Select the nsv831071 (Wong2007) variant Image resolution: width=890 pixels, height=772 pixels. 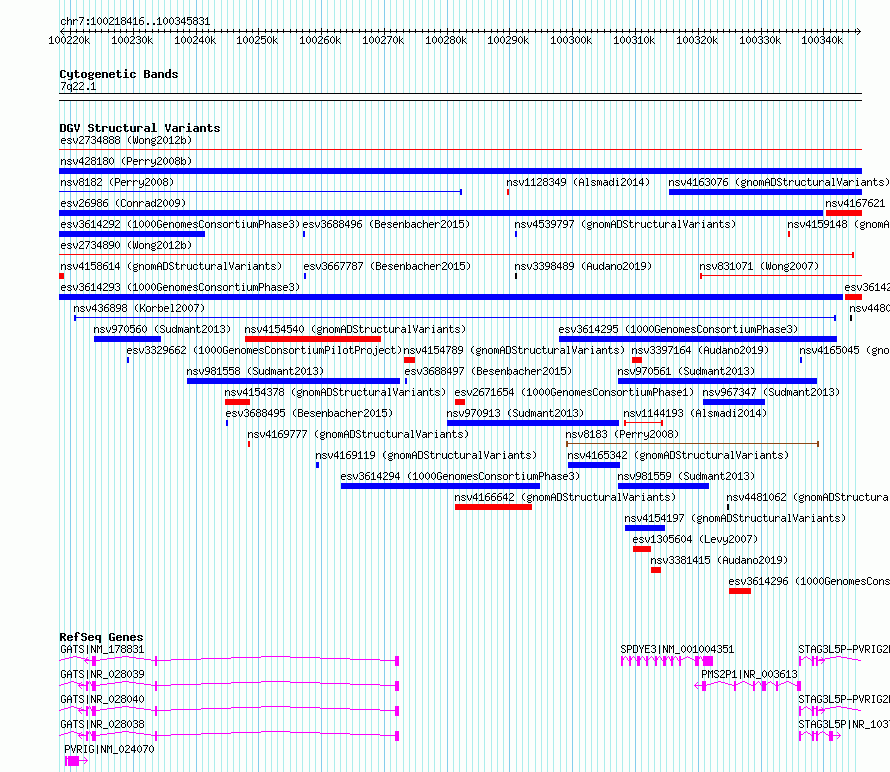click(x=759, y=266)
